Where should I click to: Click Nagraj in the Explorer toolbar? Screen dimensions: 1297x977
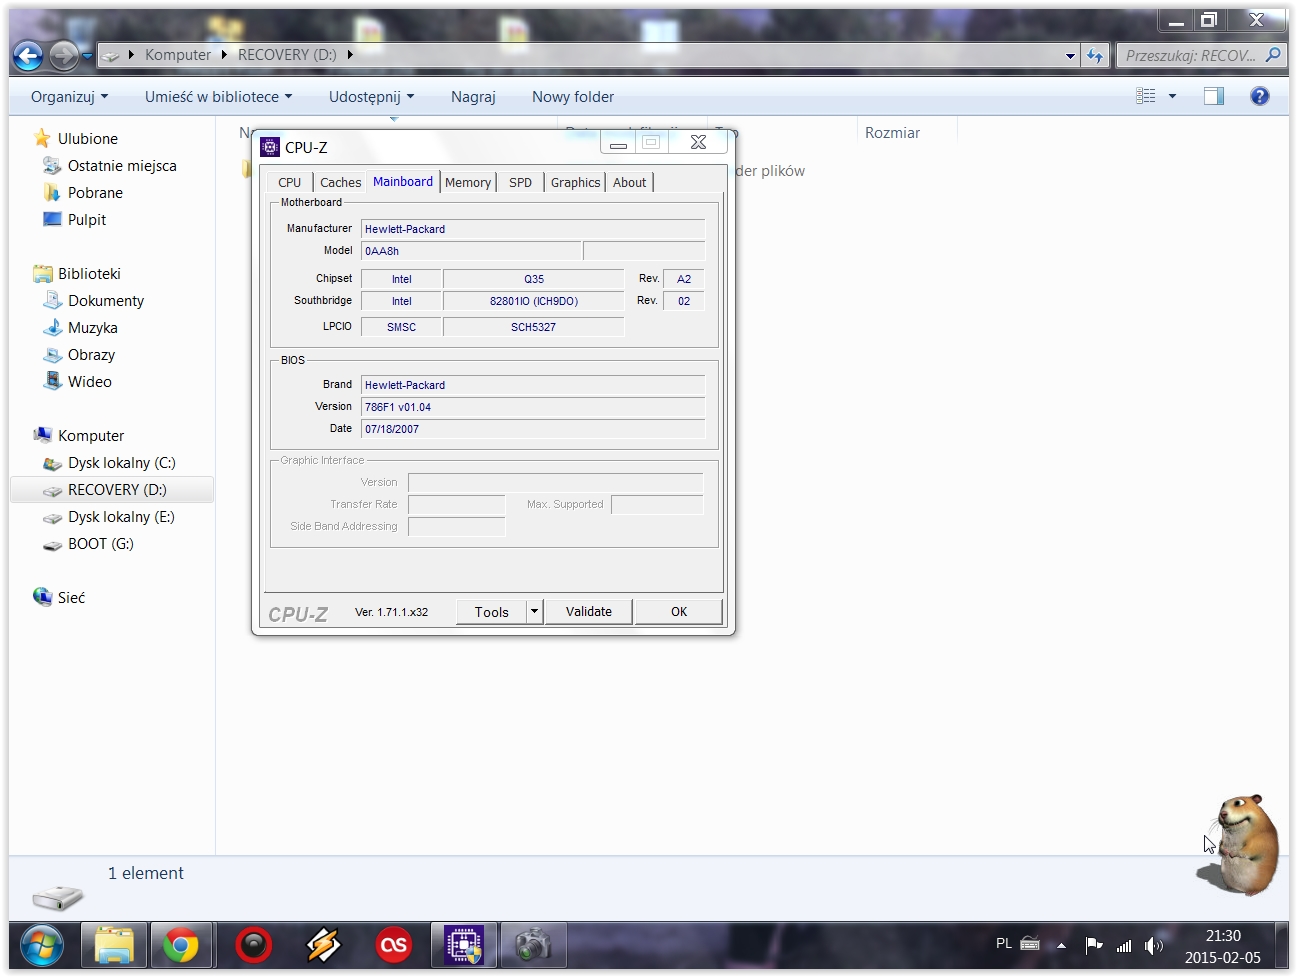pyautogui.click(x=473, y=97)
